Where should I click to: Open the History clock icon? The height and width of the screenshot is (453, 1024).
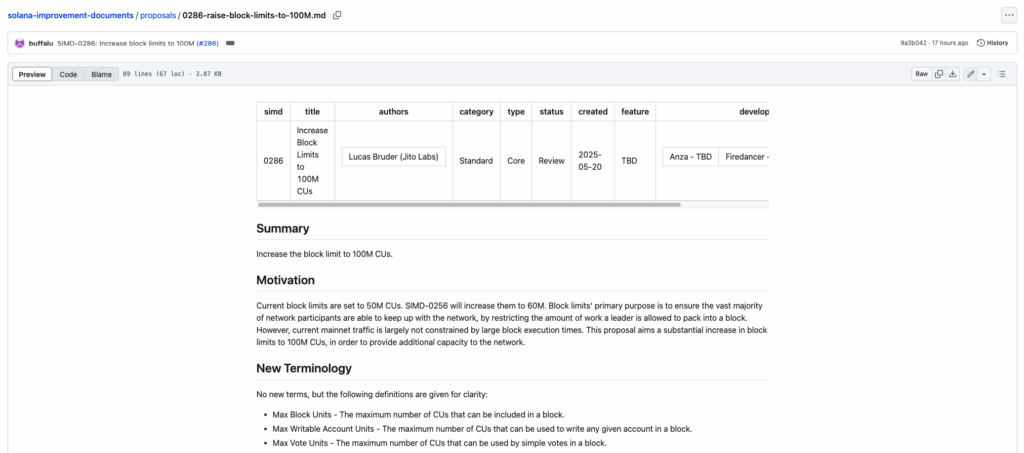pos(980,43)
